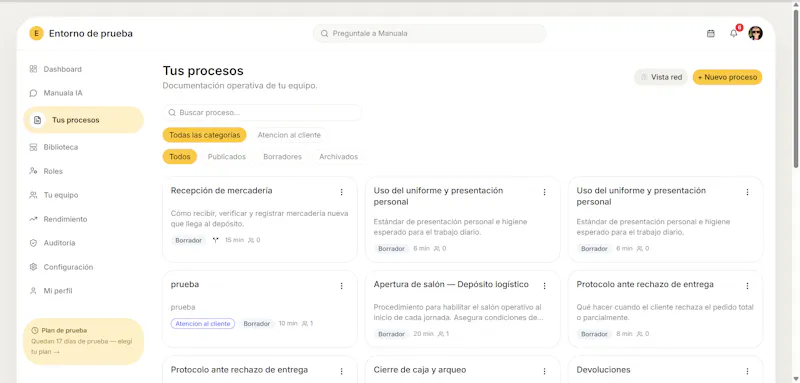The width and height of the screenshot is (800, 383).
Task: Open options menu of right Uso del uniforme card
Action: pyautogui.click(x=747, y=192)
